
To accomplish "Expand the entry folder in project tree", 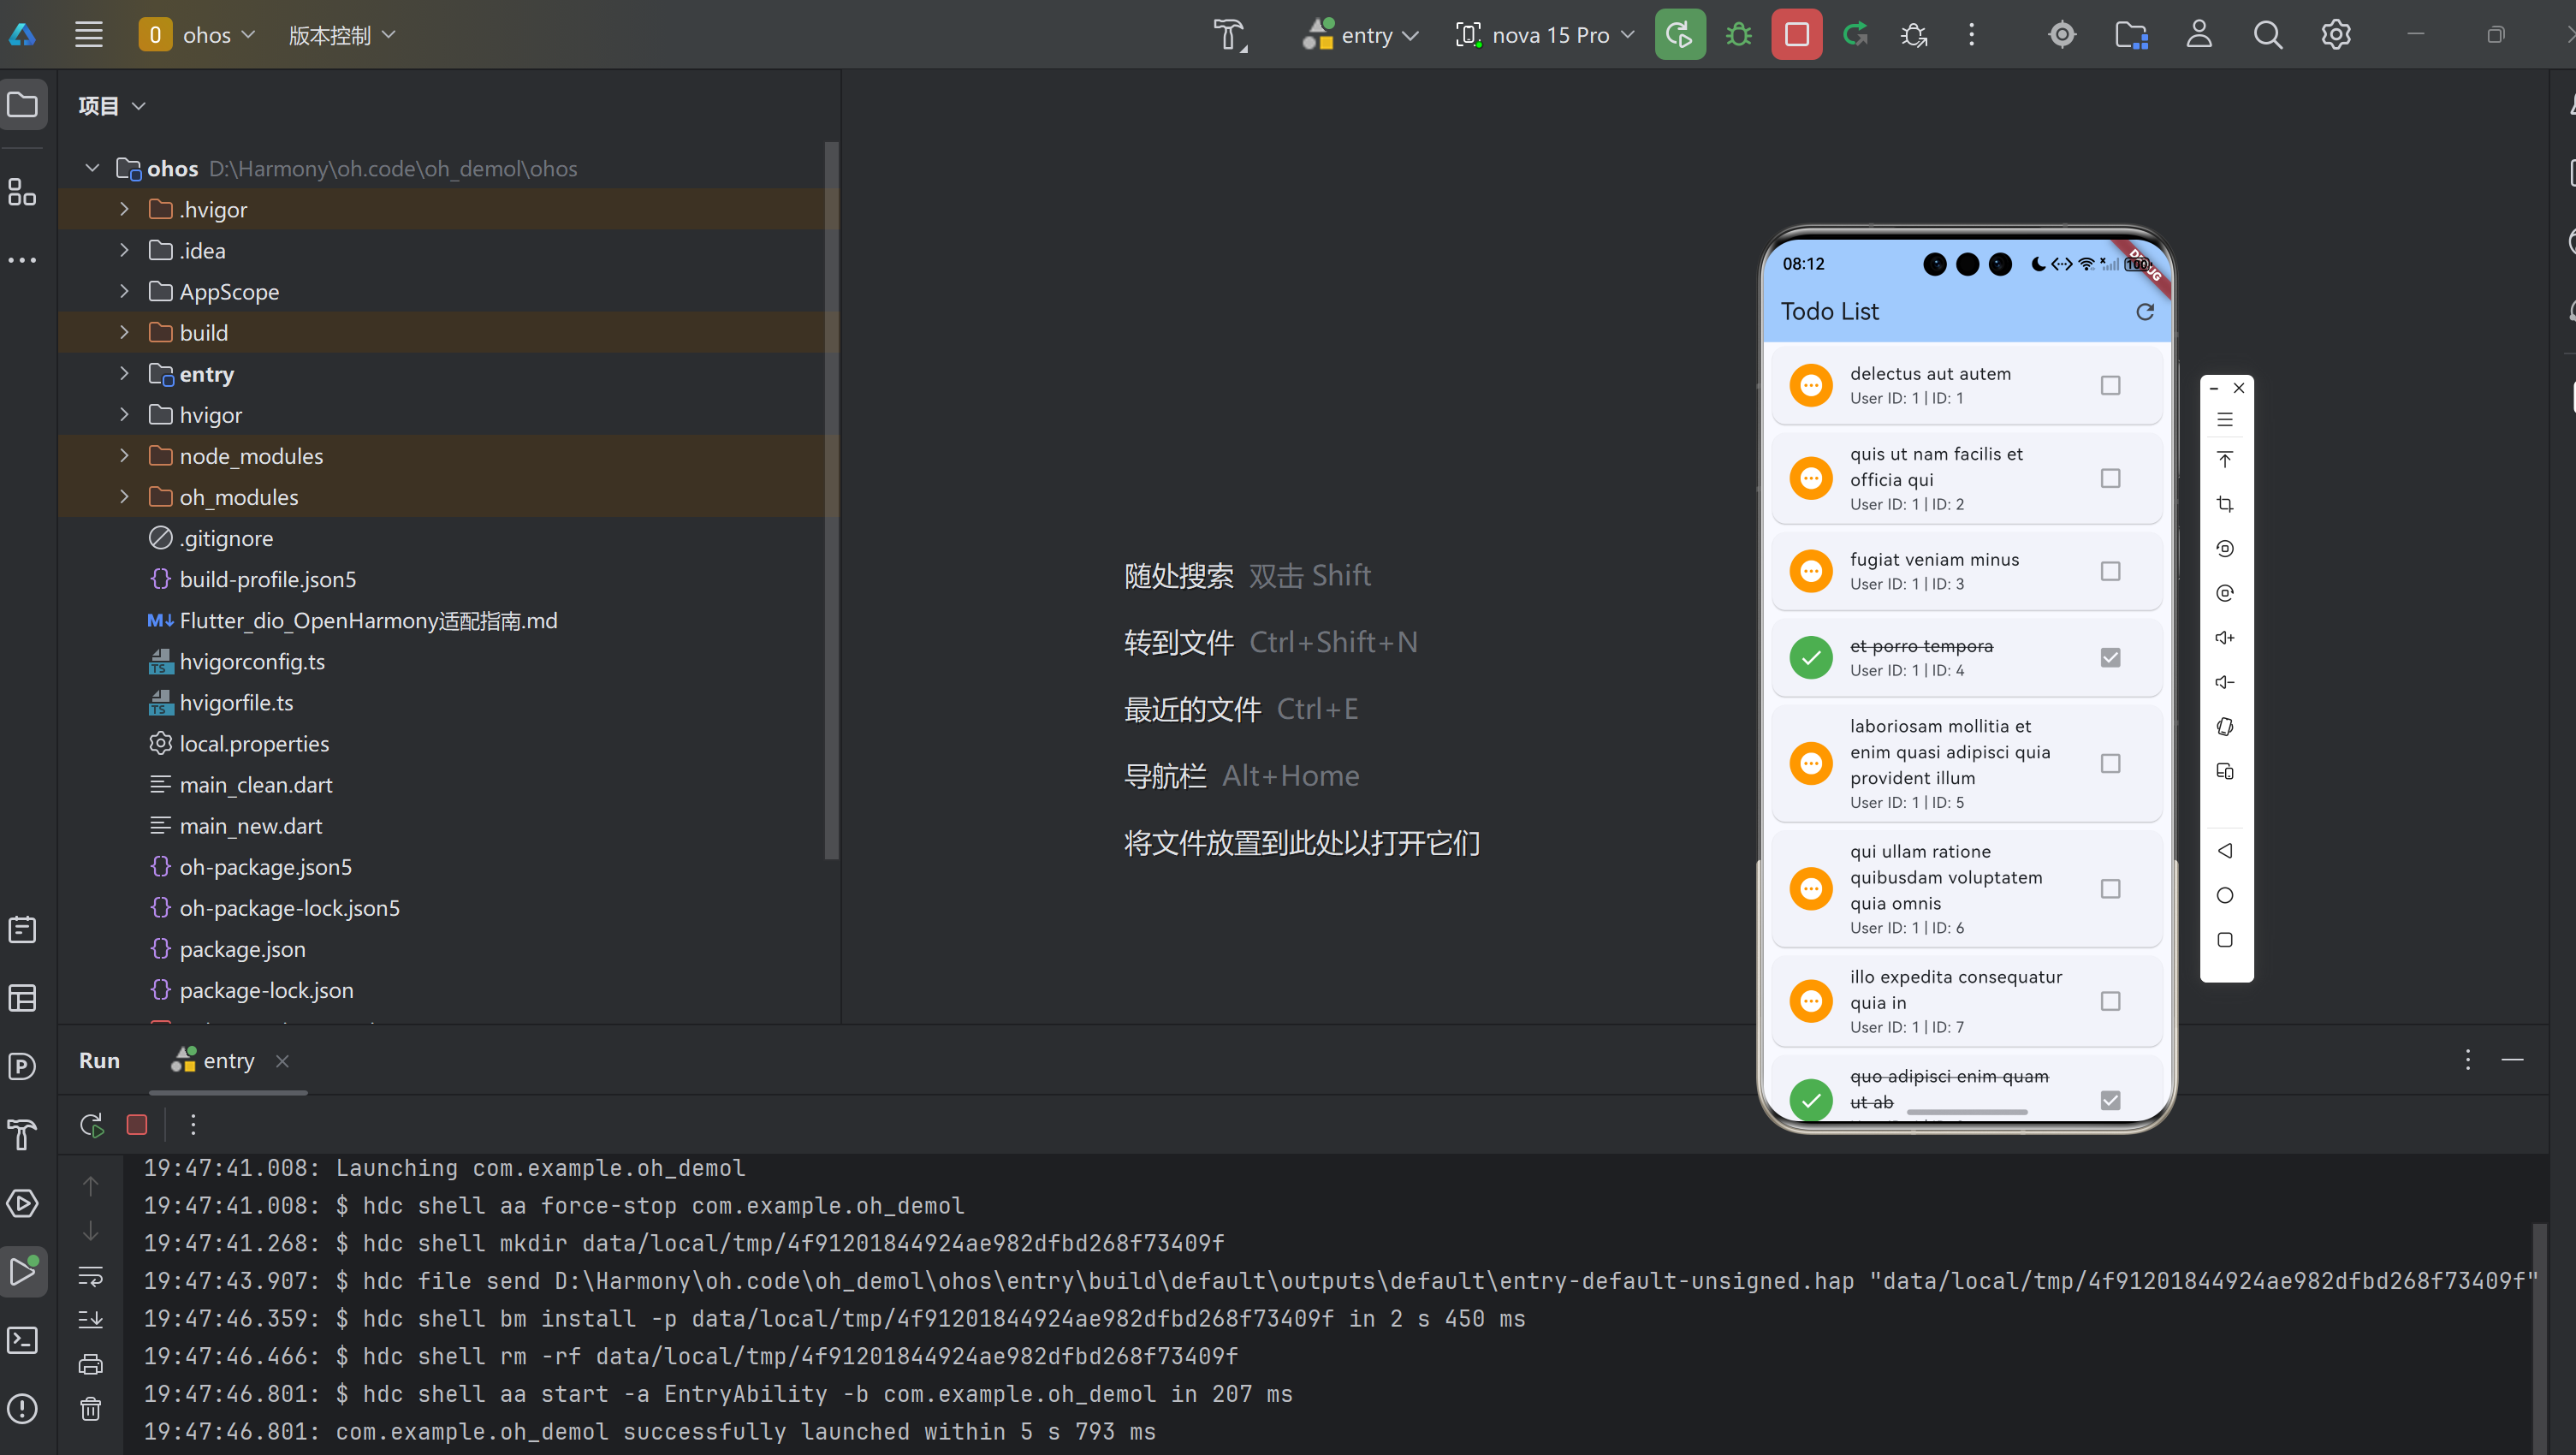I will [x=124, y=374].
